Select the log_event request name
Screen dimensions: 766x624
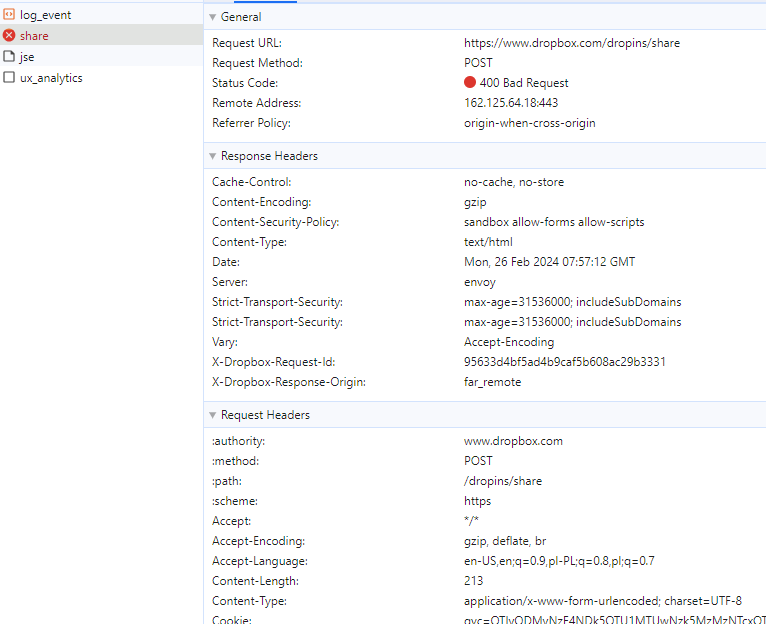[x=45, y=15]
